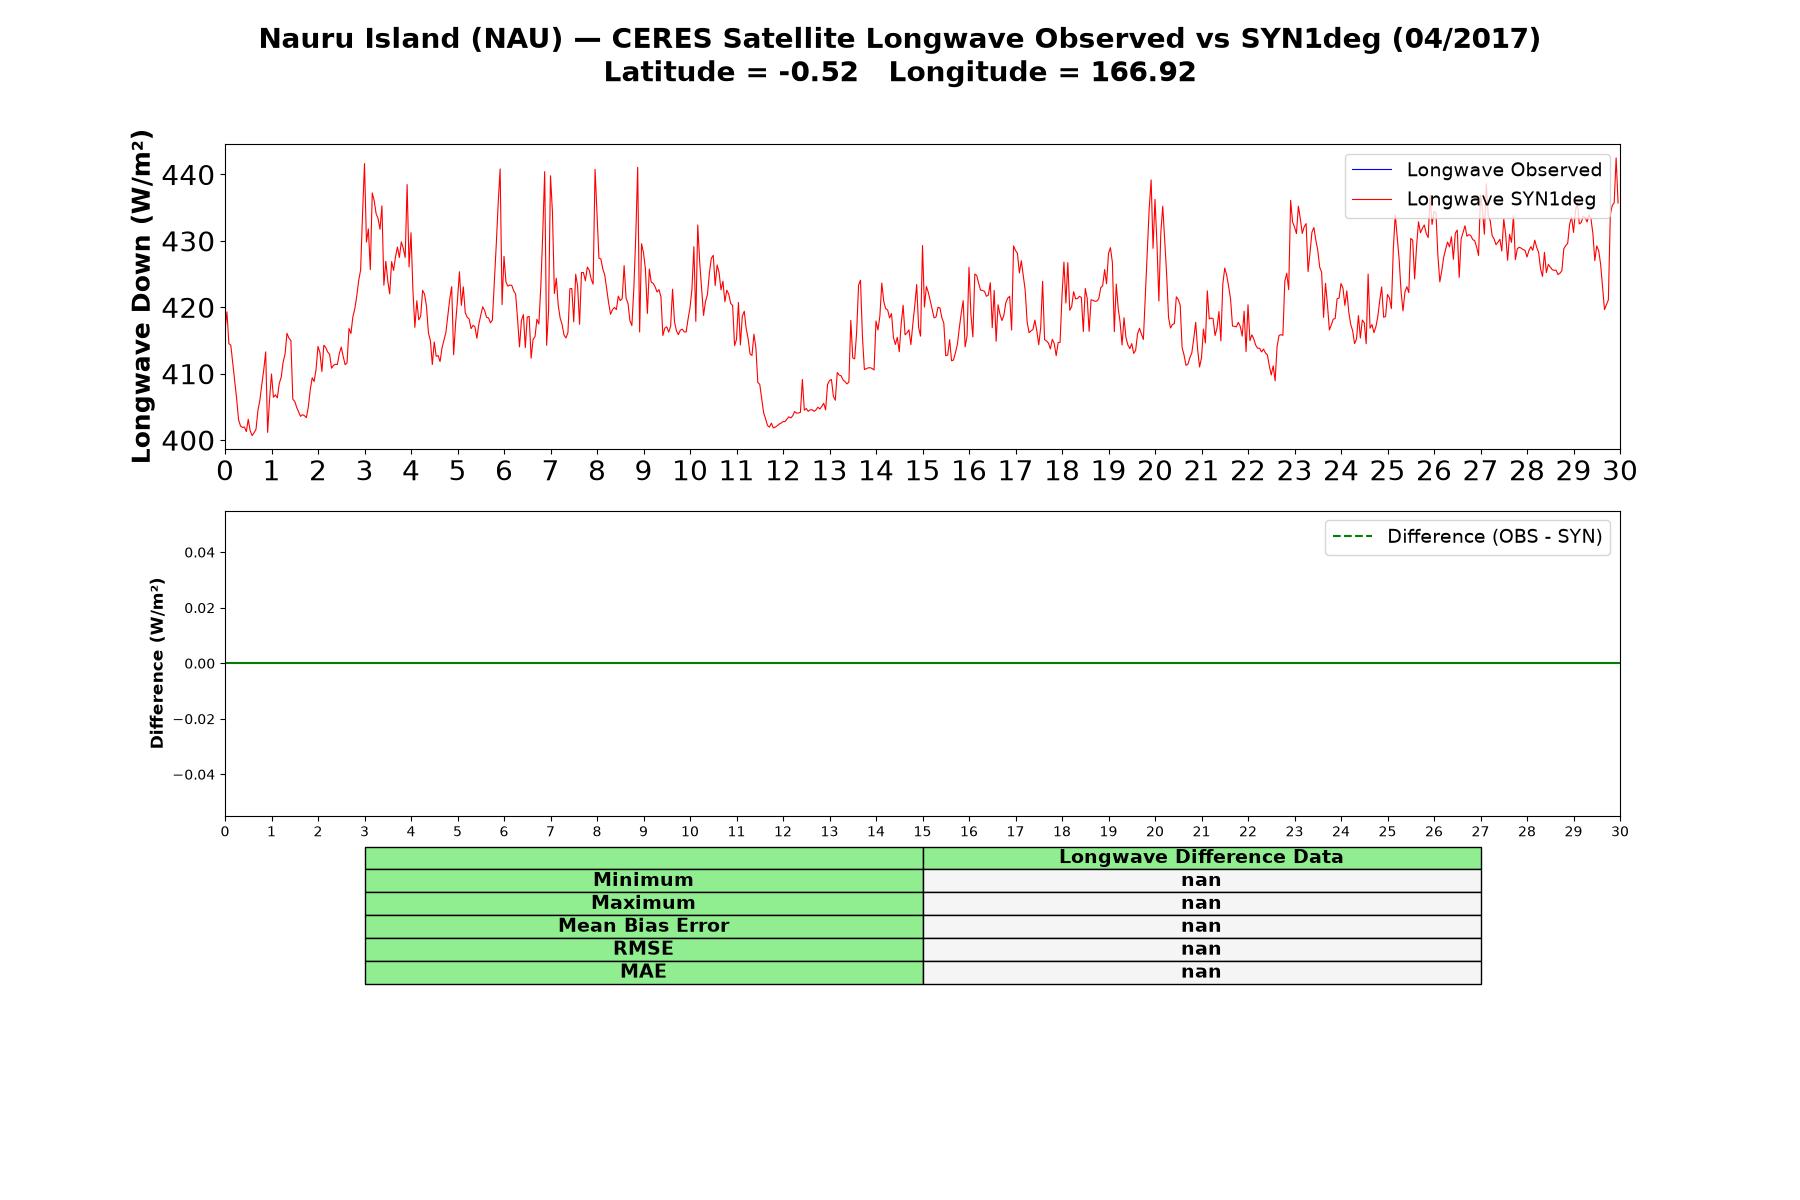Select the Maximum row label in table
1800x1200 pixels.
pos(644,903)
